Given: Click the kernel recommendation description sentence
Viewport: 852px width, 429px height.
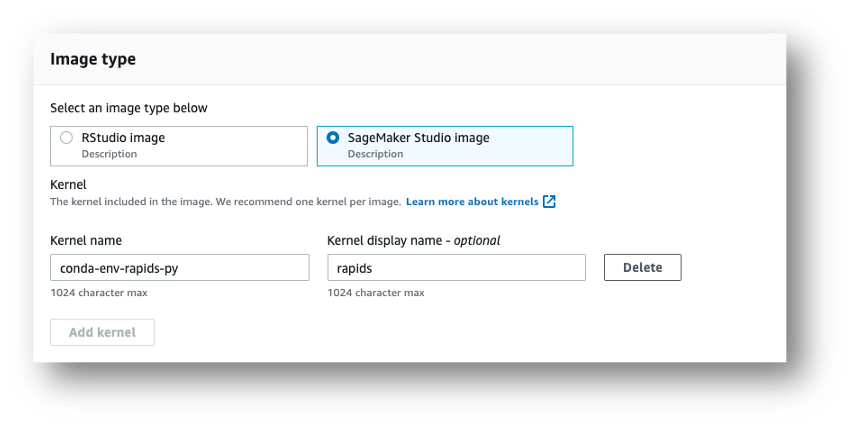Looking at the screenshot, I should [x=225, y=201].
